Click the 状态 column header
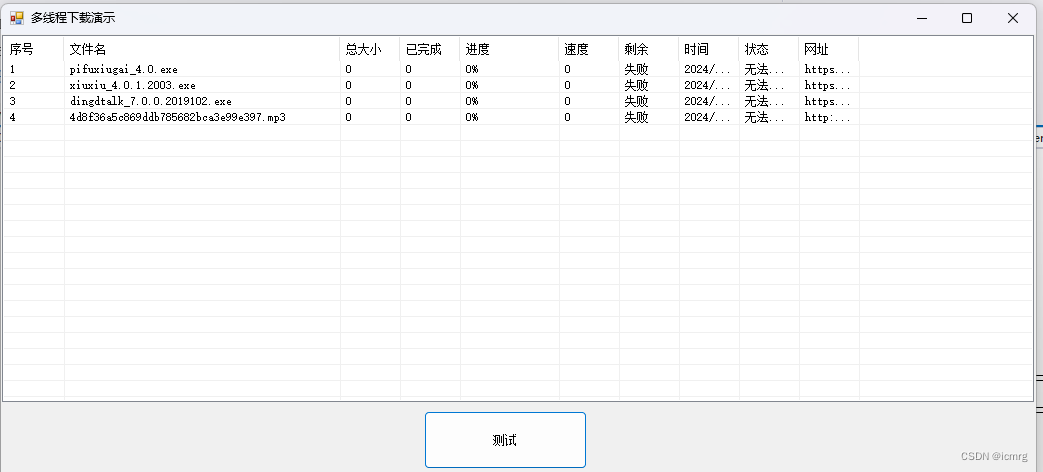This screenshot has height=472, width=1043. pos(768,49)
